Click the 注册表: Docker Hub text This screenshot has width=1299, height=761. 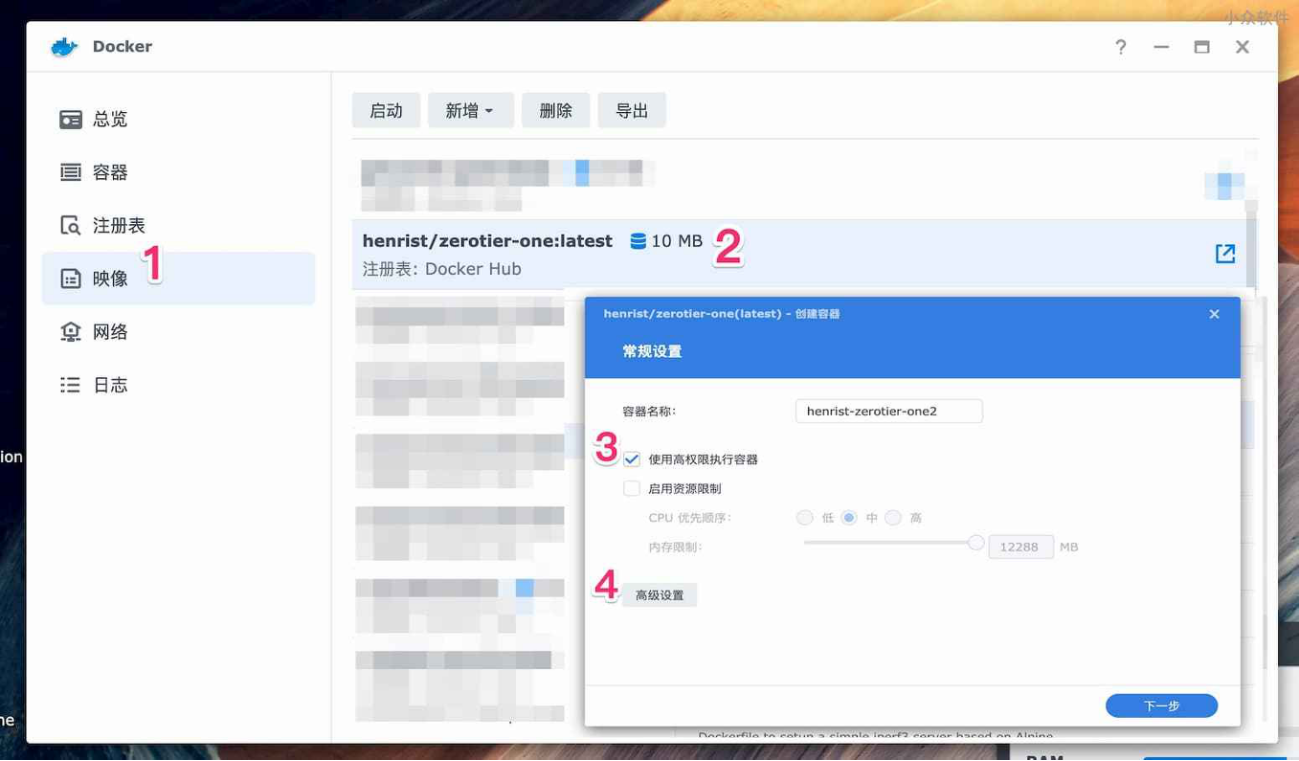pyautogui.click(x=441, y=269)
